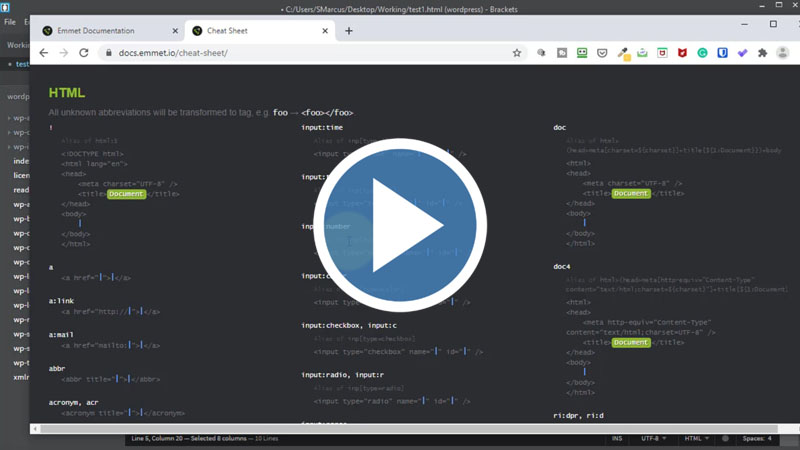The width and height of the screenshot is (800, 450).
Task: Open the UTF-8 encoding dropdown in status bar
Action: 654,438
